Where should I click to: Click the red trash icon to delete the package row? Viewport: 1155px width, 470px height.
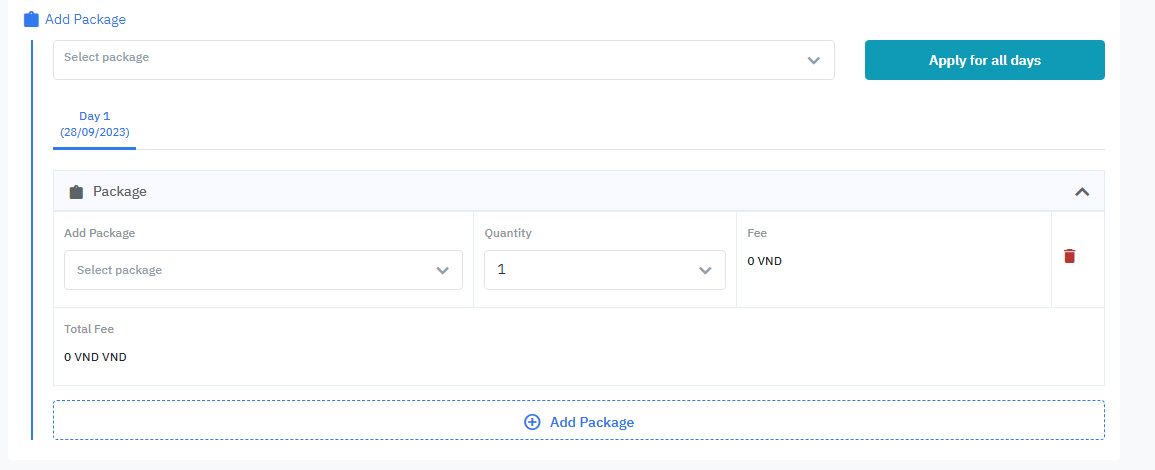1069,256
